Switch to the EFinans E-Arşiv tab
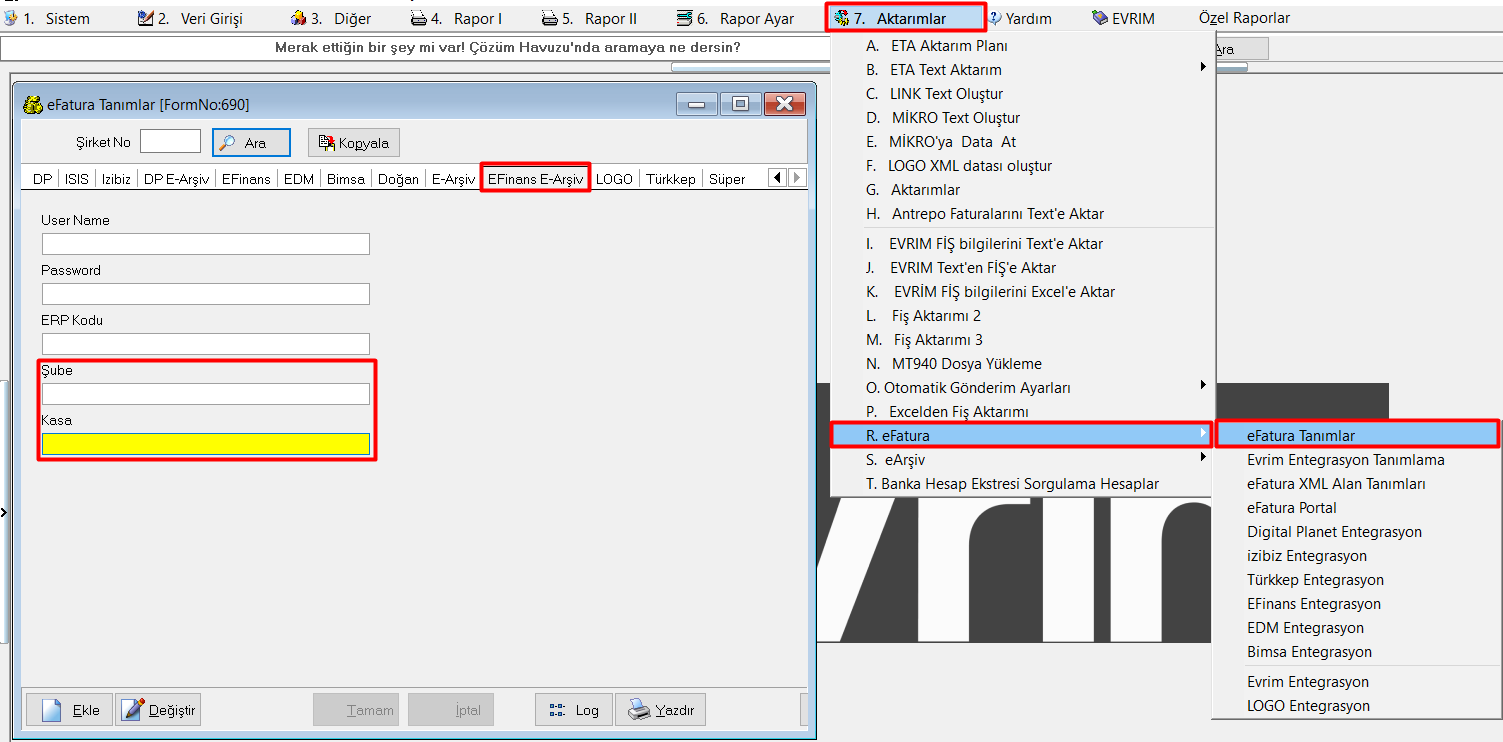The image size is (1503, 742). click(535, 179)
